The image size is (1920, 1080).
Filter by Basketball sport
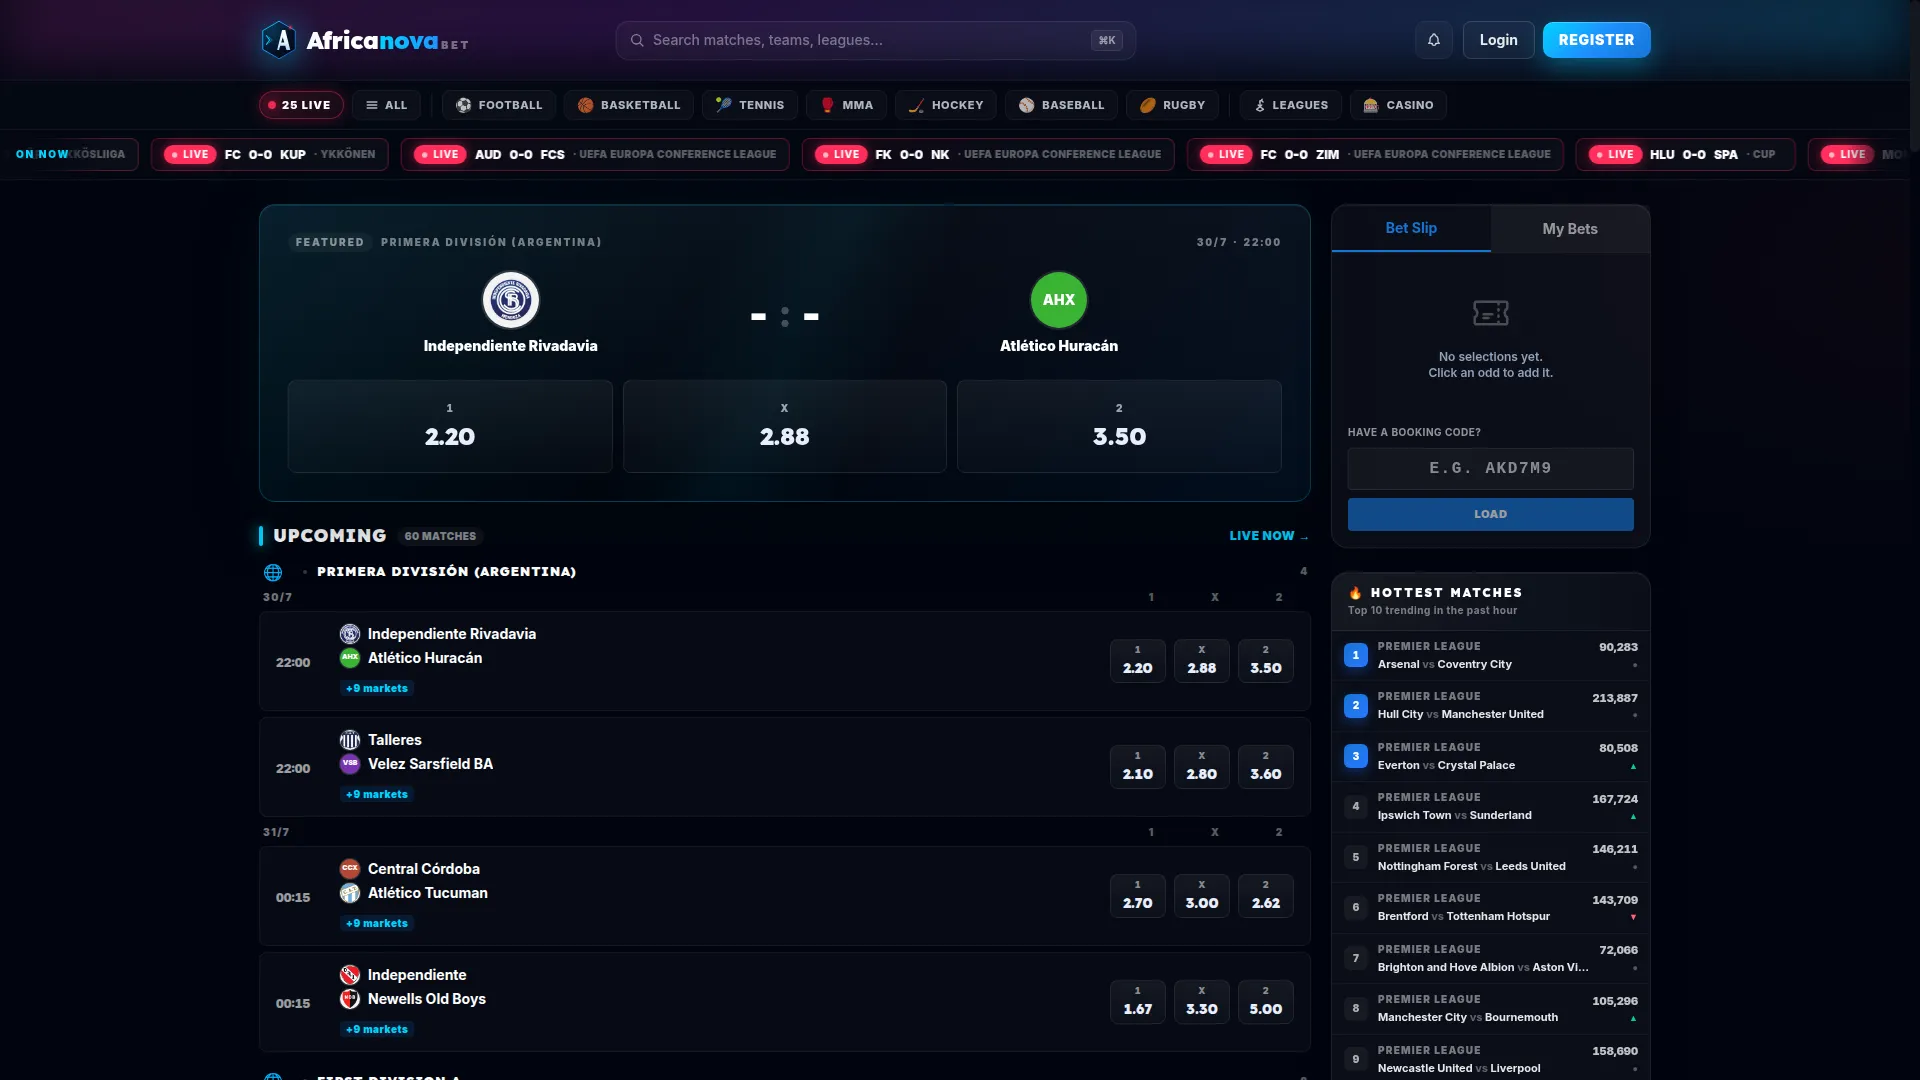[x=629, y=105]
